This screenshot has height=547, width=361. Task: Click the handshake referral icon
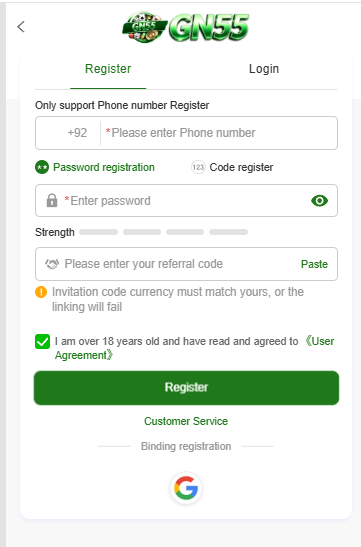coord(52,264)
